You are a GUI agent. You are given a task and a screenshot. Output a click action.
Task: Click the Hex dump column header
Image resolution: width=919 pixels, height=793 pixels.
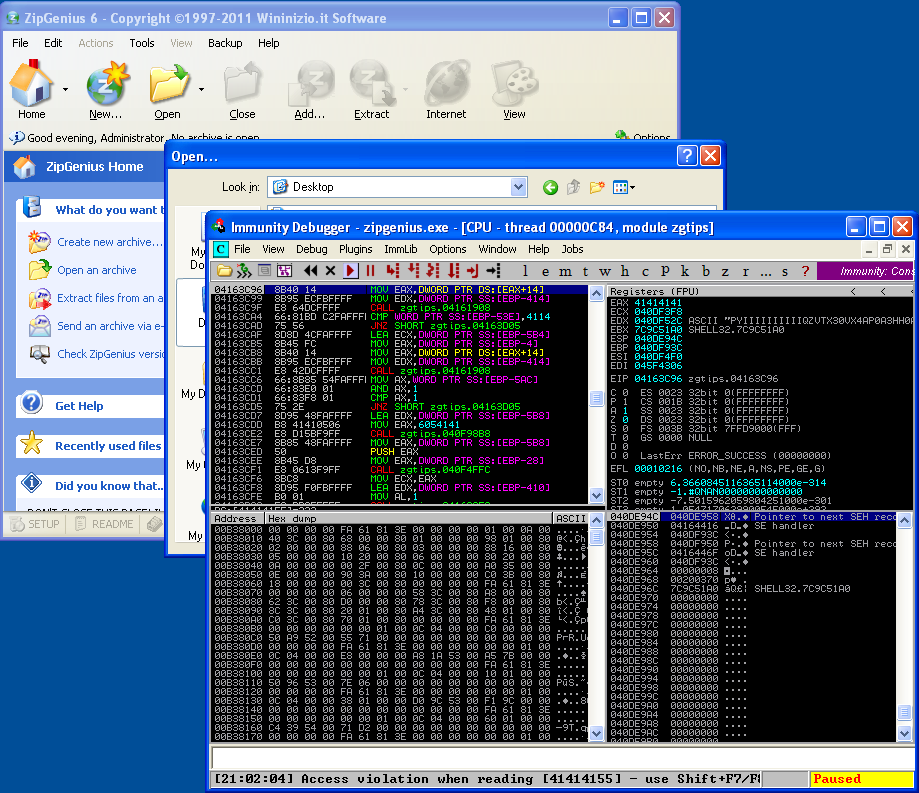409,519
